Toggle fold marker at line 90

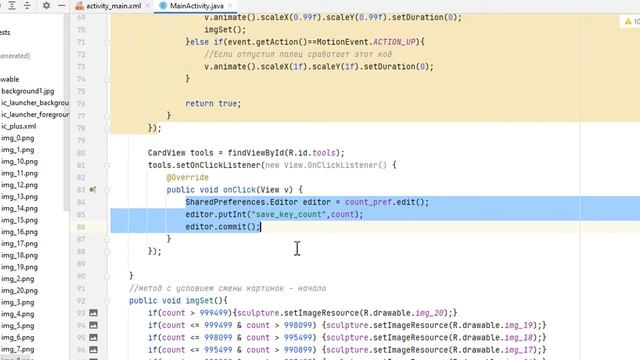(x=107, y=276)
